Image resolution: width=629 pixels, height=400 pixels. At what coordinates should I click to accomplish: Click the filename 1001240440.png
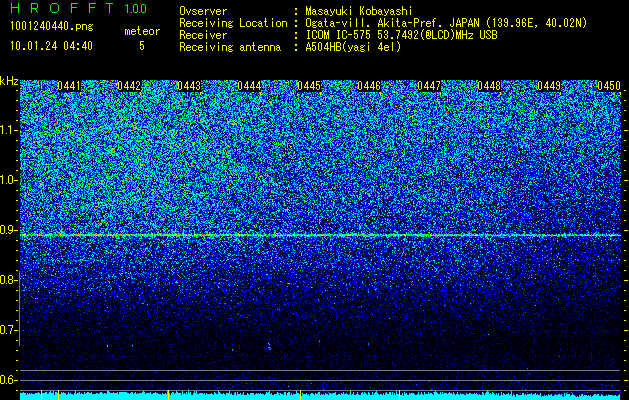coord(52,27)
